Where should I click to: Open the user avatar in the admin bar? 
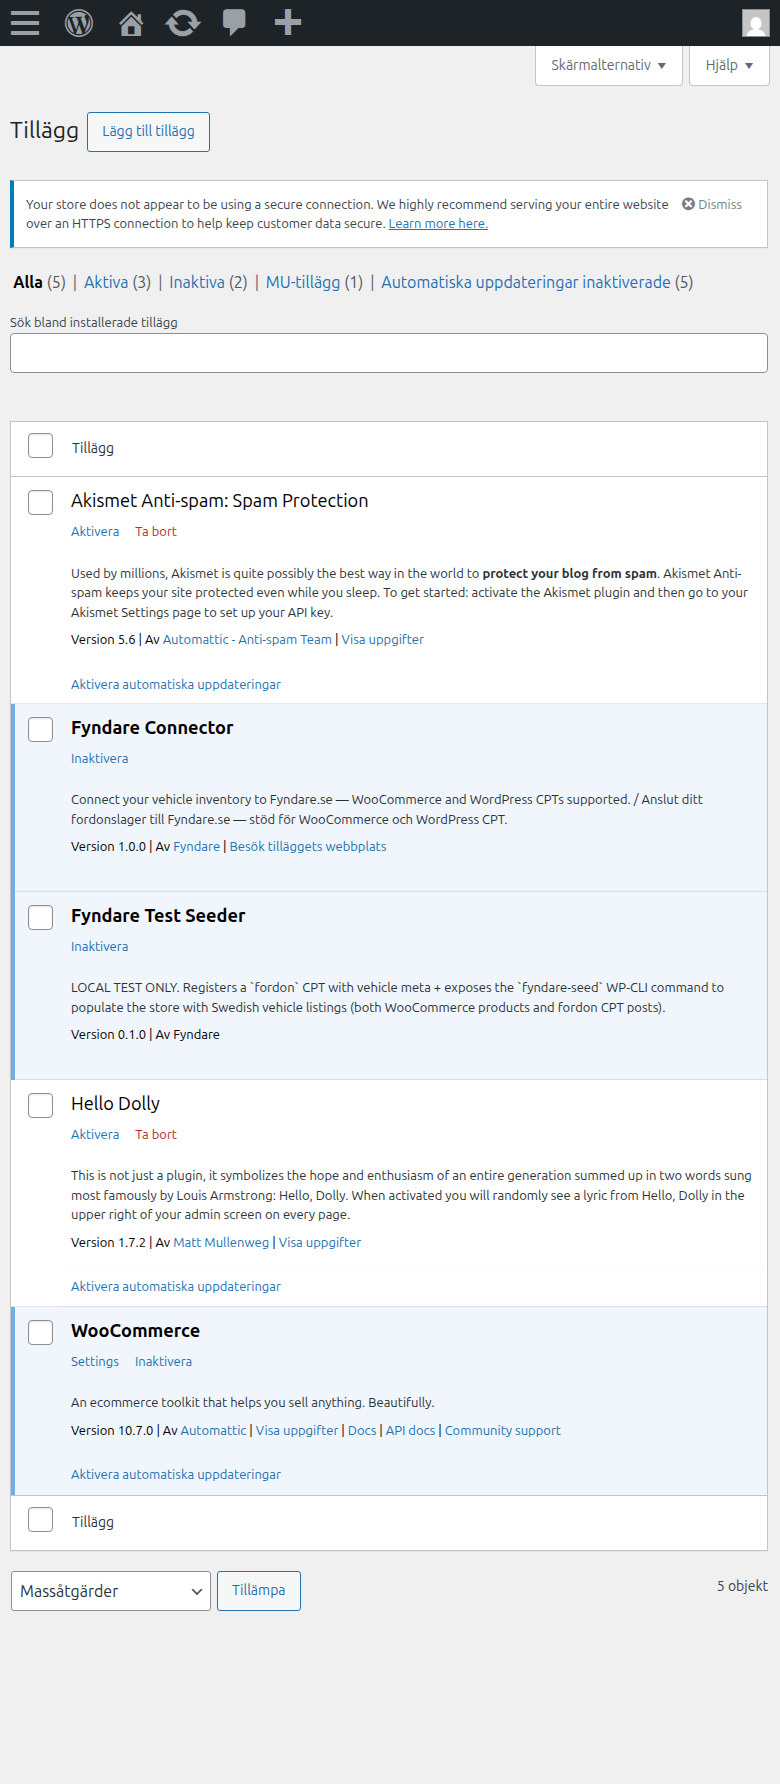pyautogui.click(x=755, y=22)
